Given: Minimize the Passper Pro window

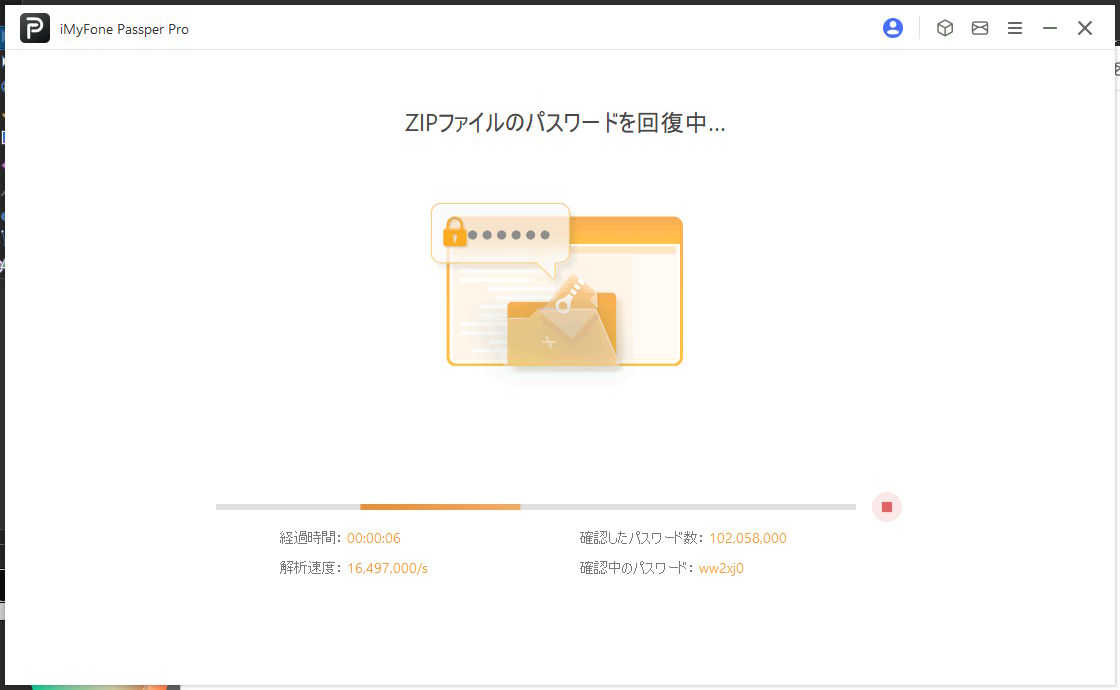Looking at the screenshot, I should point(1050,29).
